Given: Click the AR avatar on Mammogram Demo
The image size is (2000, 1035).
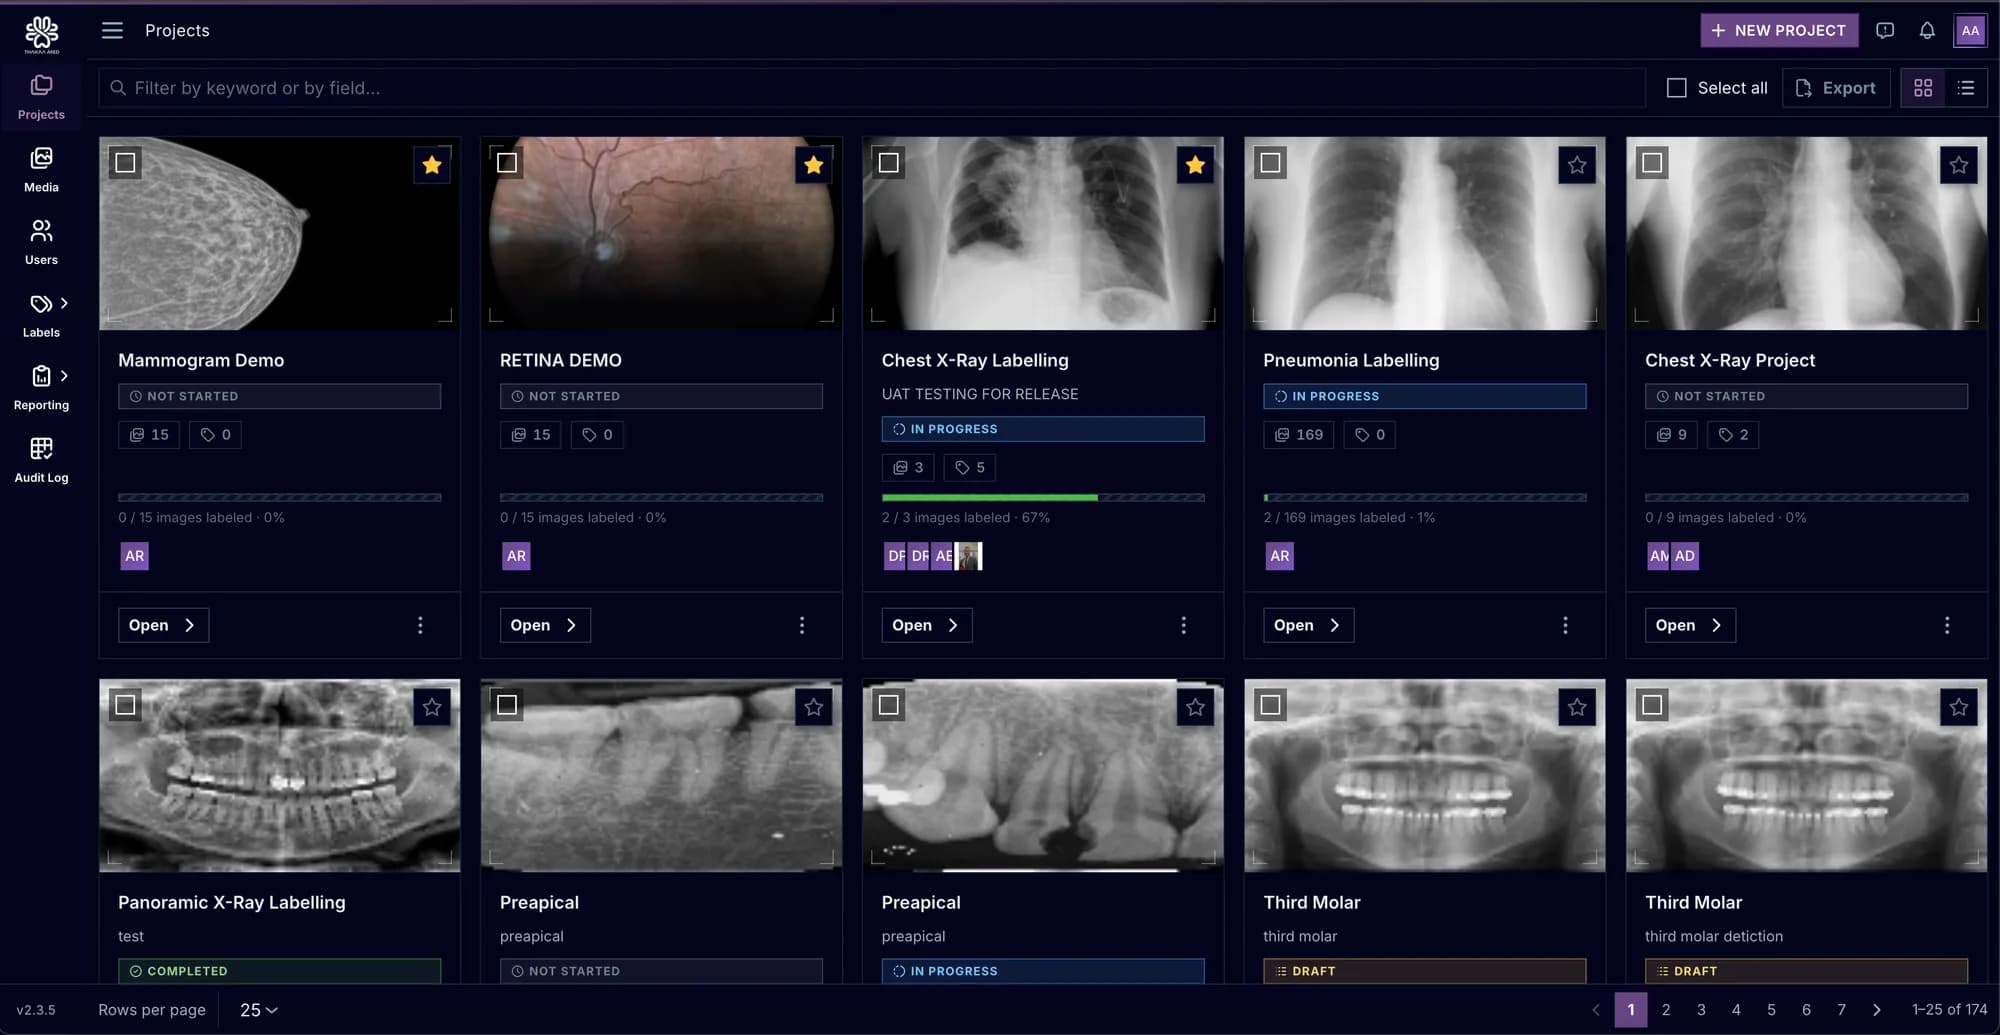Looking at the screenshot, I should (x=135, y=556).
